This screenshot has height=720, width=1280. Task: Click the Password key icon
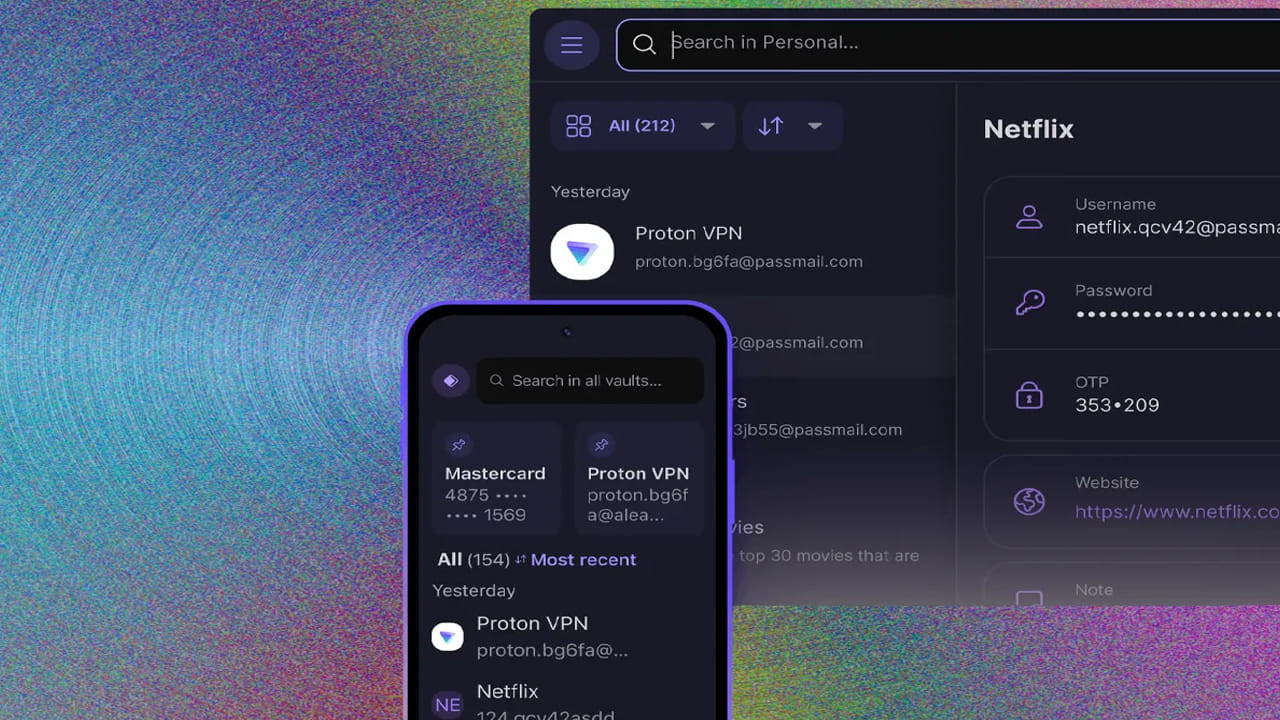point(1029,303)
